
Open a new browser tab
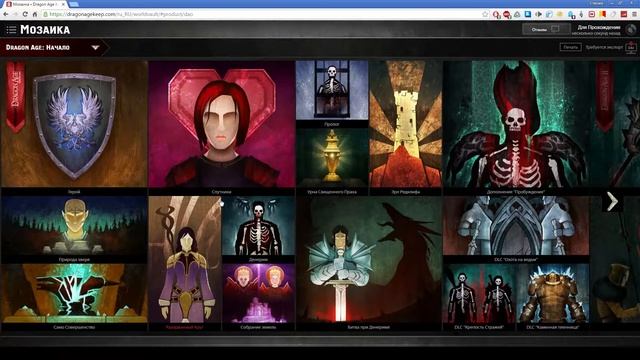(74, 4)
